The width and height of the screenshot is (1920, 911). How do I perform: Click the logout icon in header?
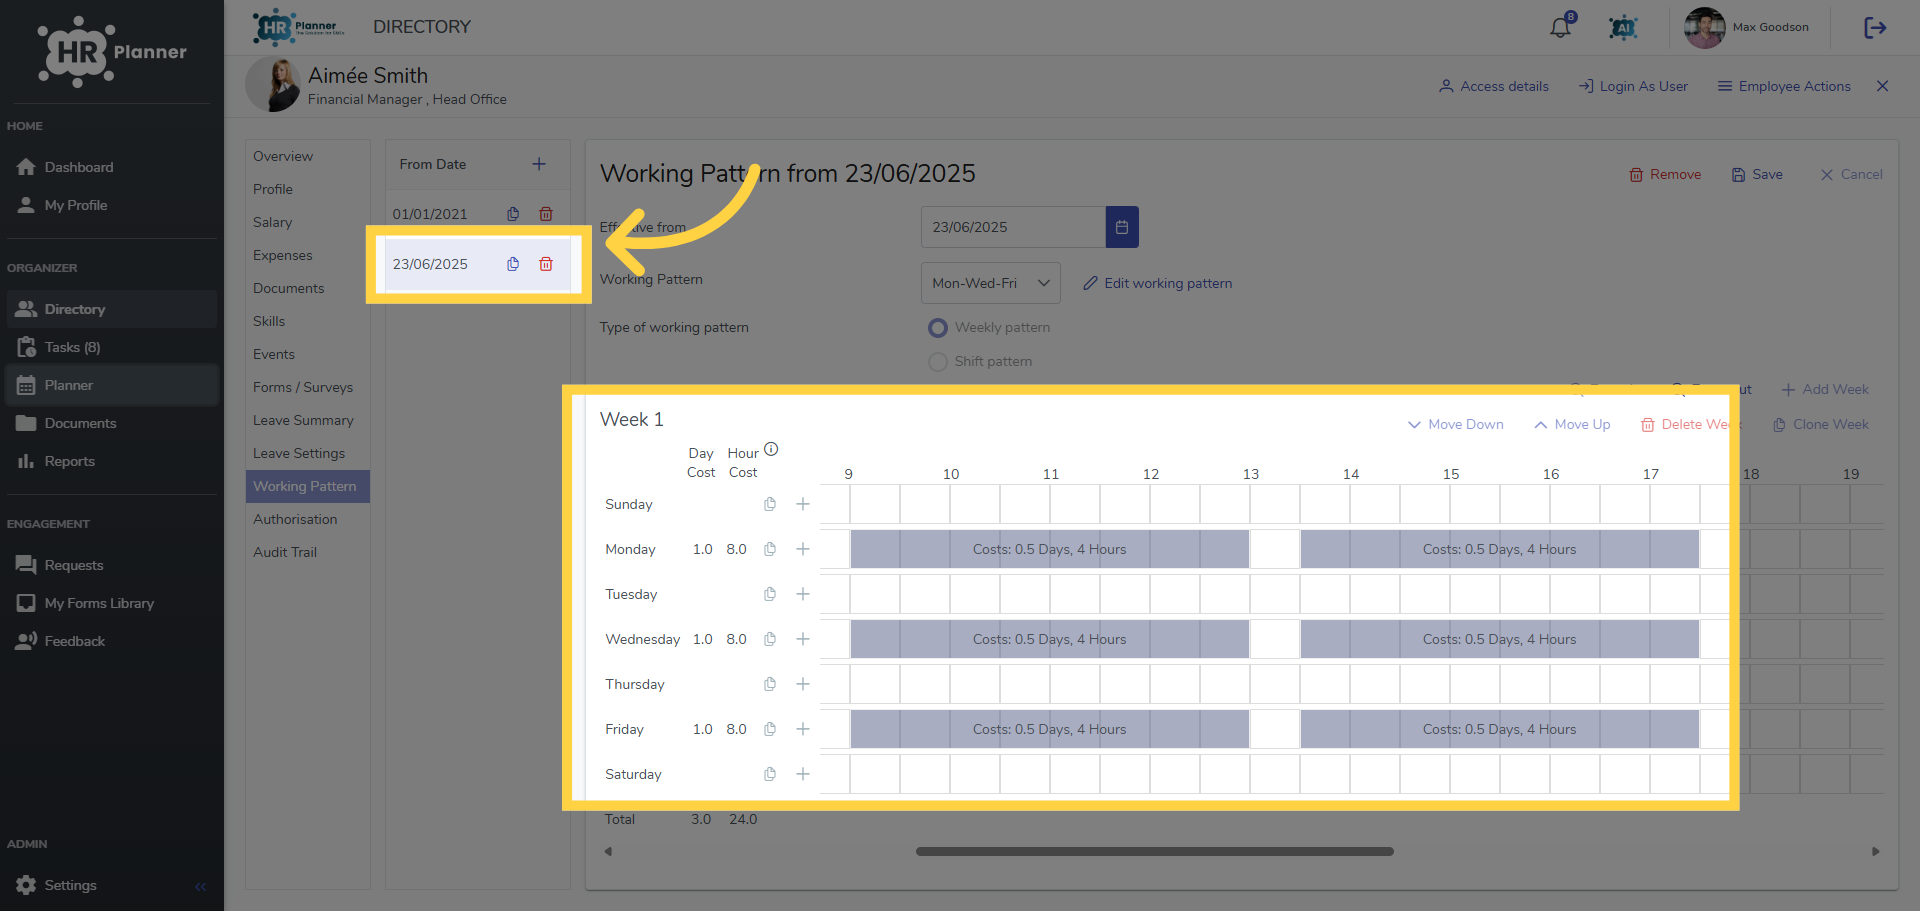click(x=1875, y=28)
